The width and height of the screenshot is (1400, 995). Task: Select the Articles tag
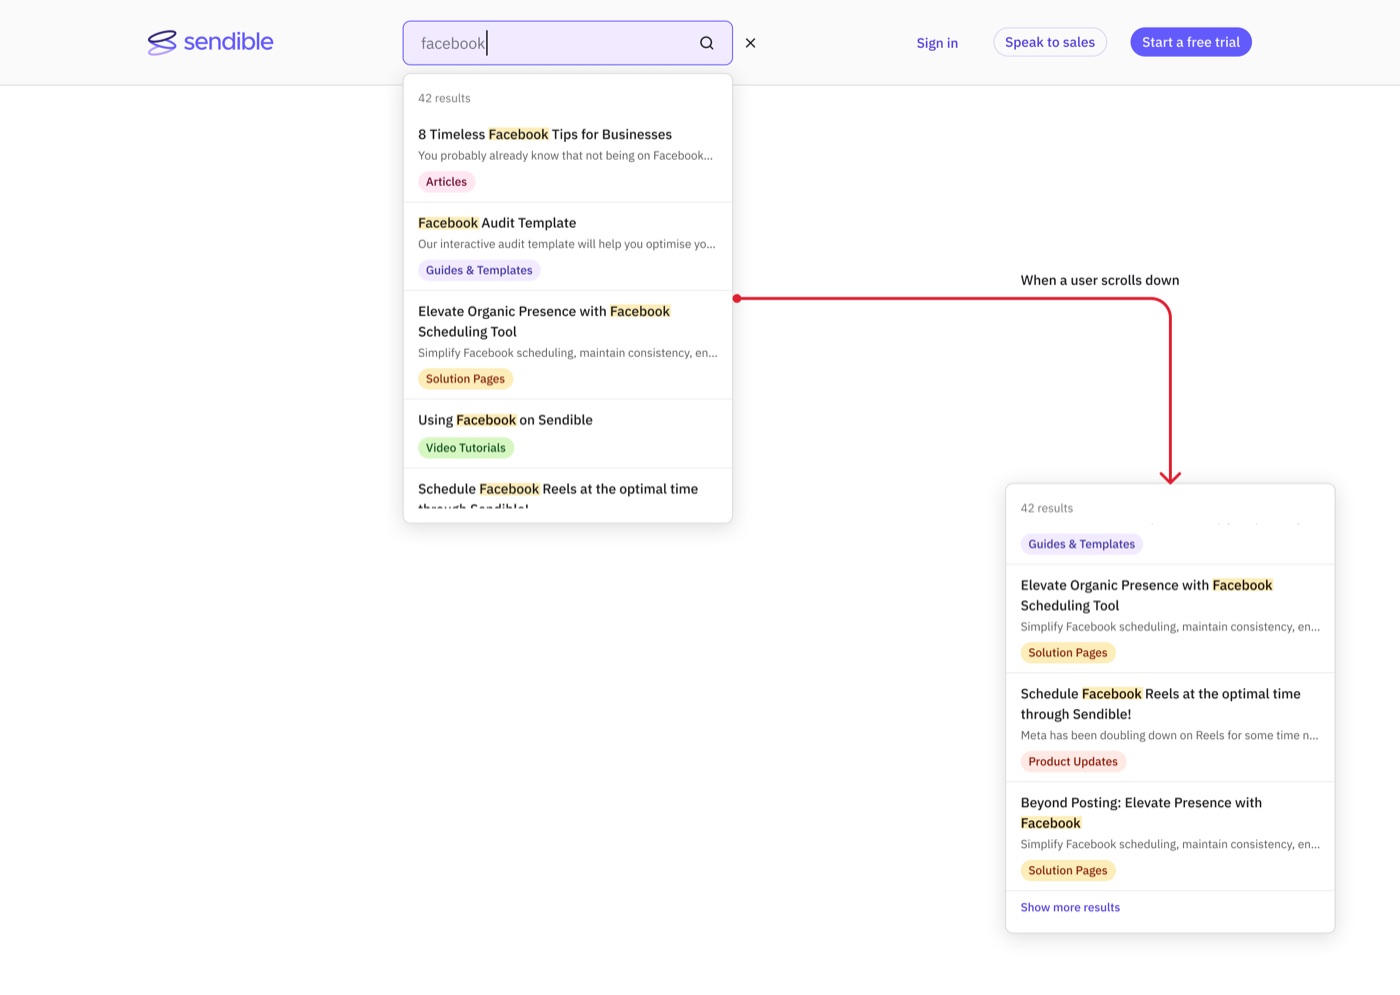[x=446, y=182]
